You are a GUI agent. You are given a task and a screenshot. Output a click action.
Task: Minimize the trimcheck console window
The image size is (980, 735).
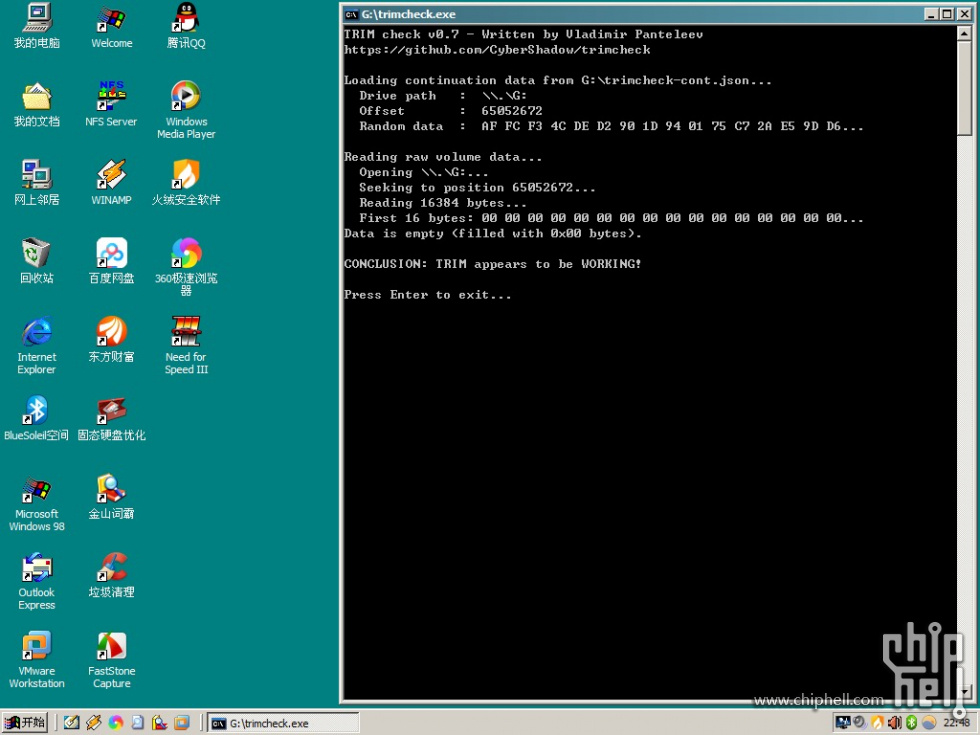[932, 14]
